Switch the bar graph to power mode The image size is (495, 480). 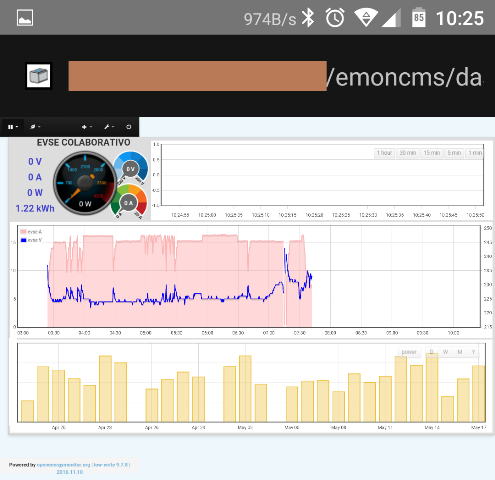point(409,352)
